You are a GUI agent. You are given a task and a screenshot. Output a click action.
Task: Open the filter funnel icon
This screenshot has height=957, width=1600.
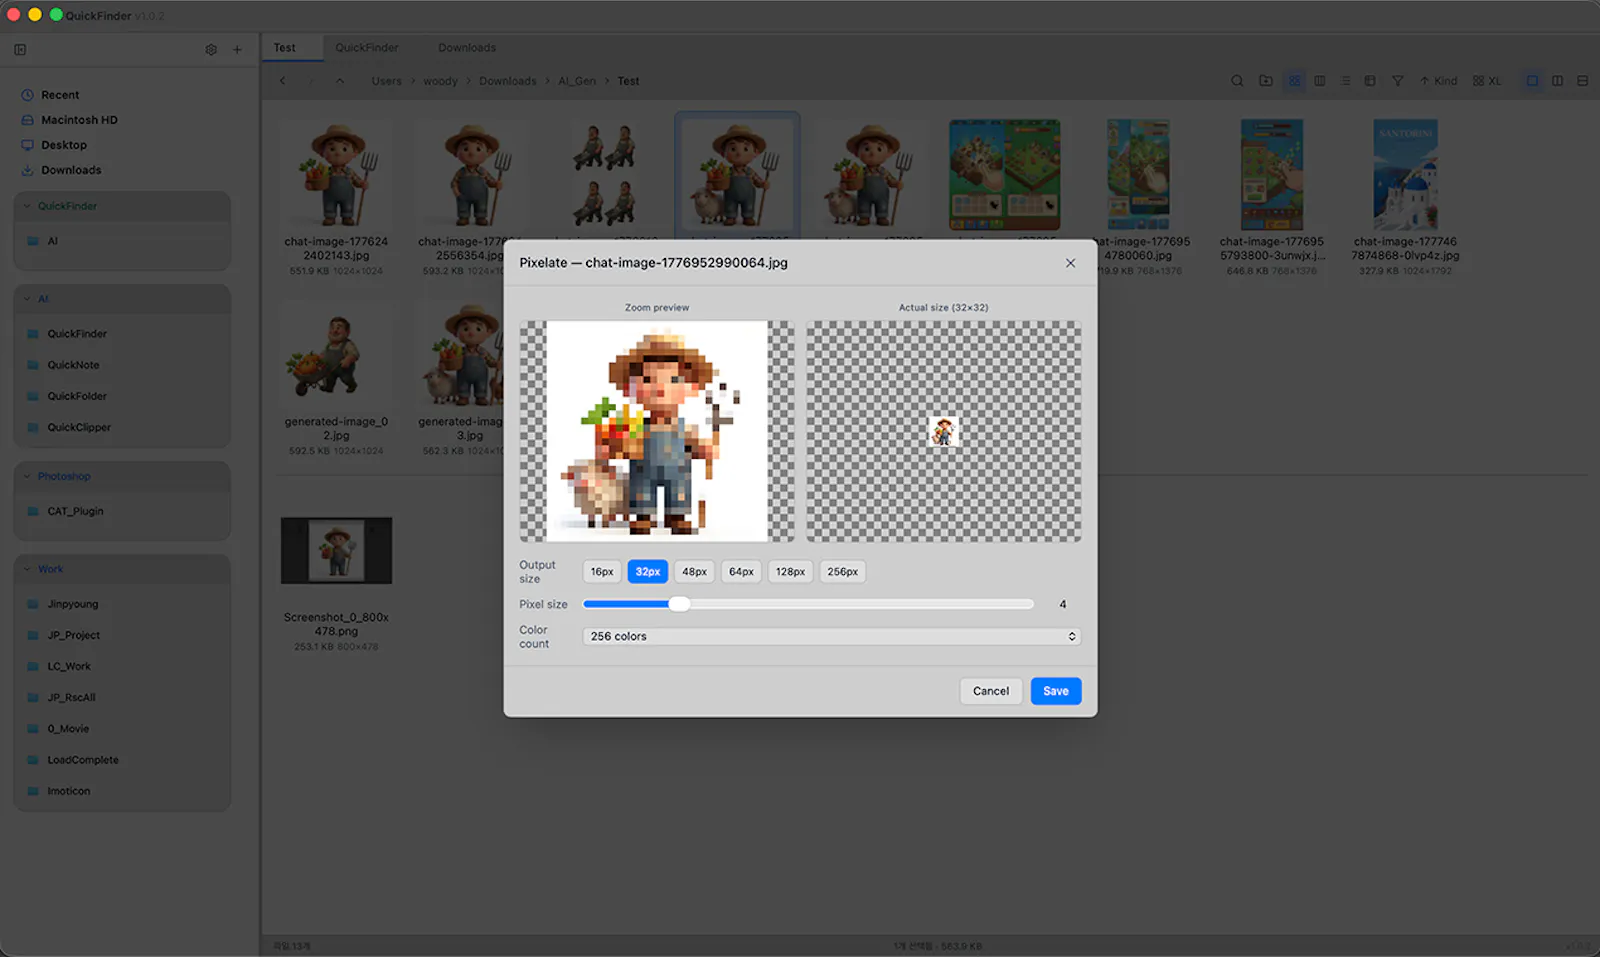(x=1398, y=81)
